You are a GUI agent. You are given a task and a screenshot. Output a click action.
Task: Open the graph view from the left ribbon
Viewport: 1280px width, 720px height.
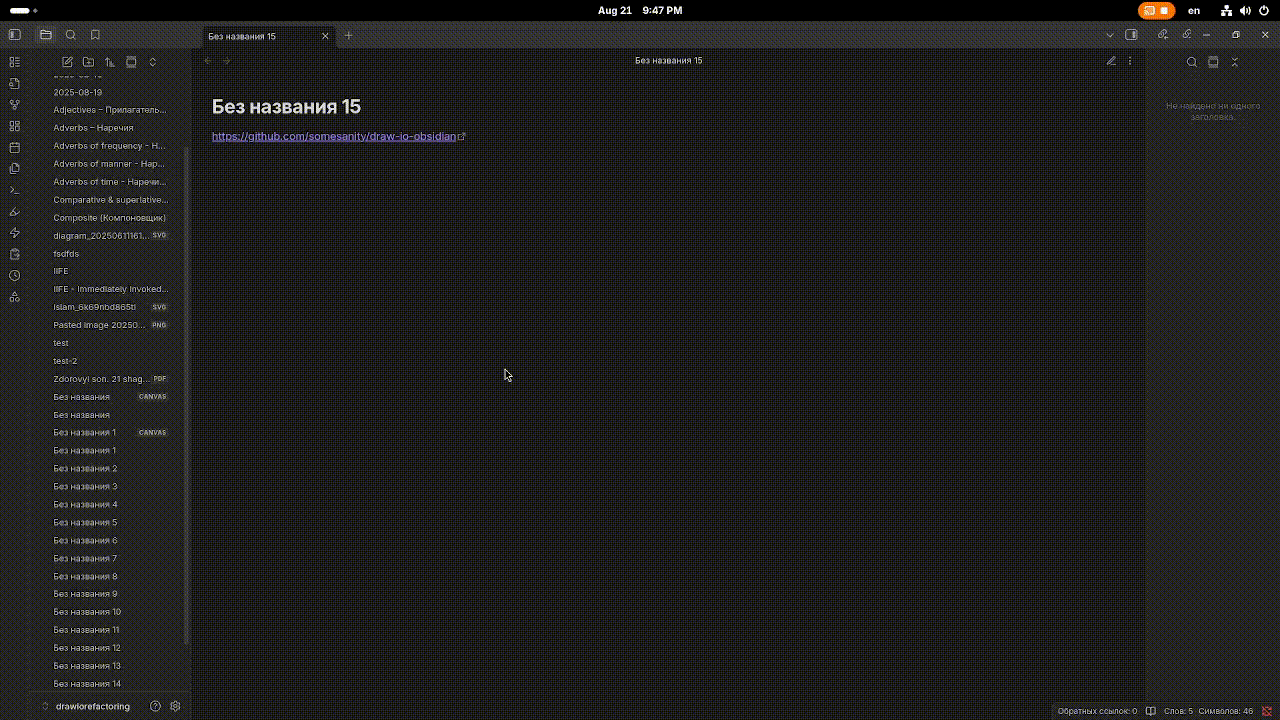coord(14,104)
